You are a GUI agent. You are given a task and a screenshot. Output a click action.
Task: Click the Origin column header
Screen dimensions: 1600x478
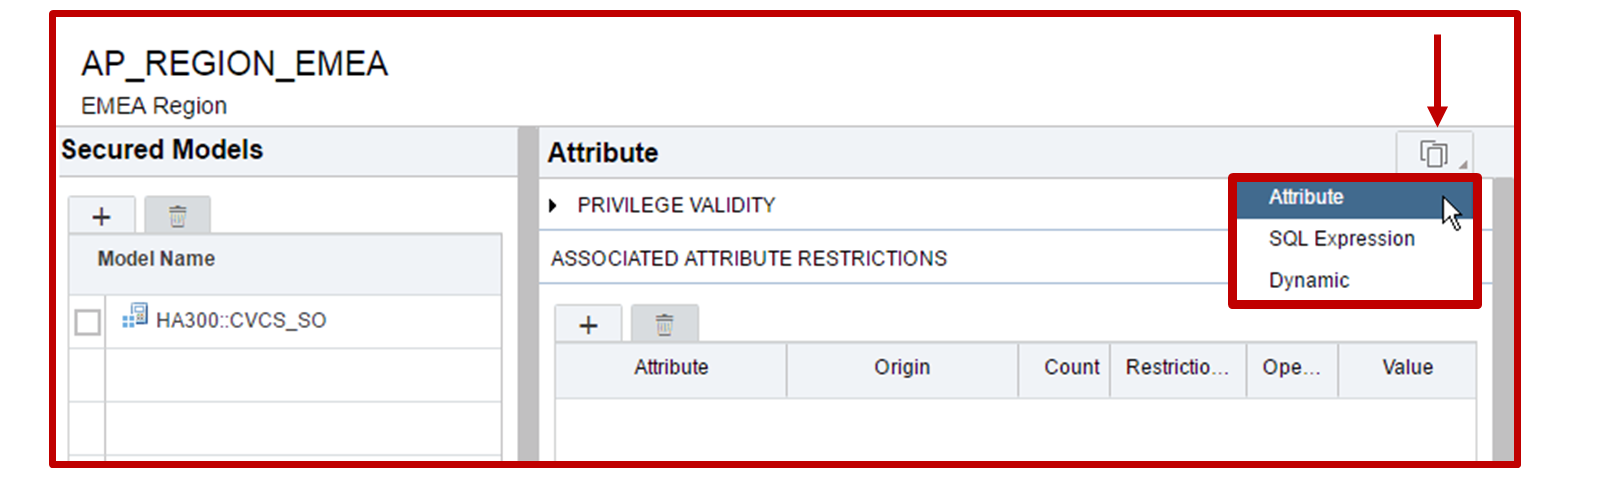(902, 368)
